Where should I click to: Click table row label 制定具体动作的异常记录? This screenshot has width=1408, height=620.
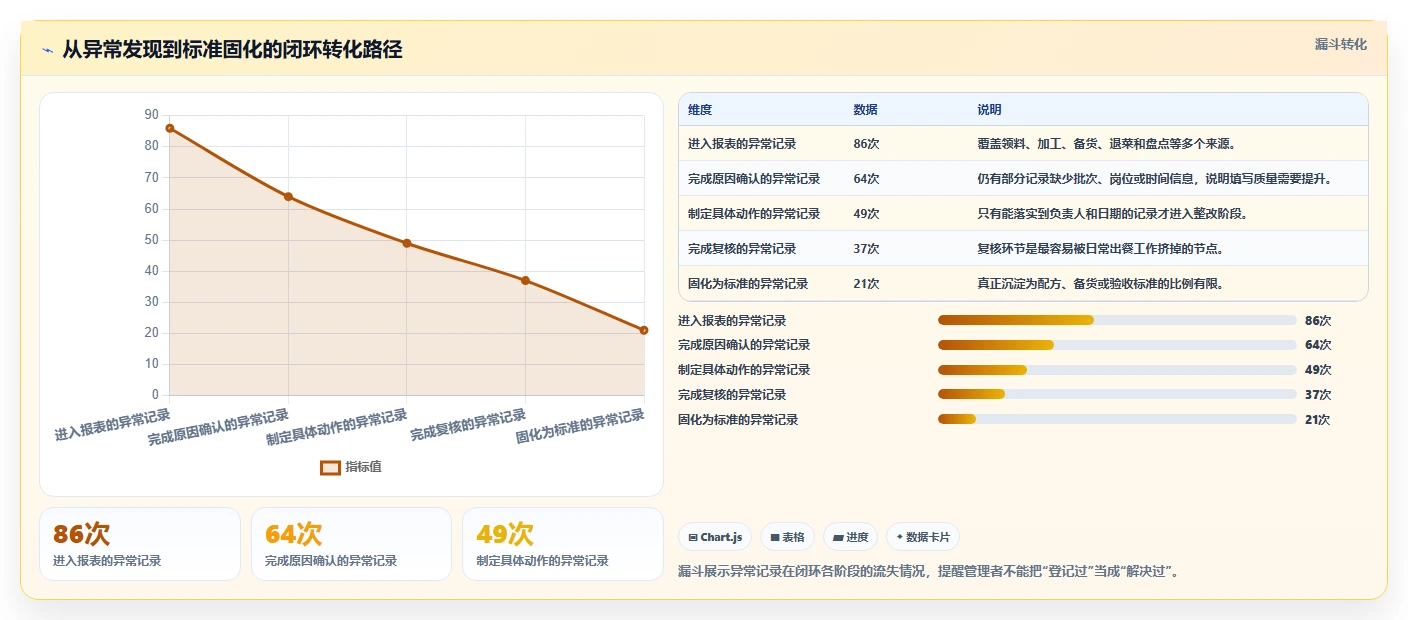tap(754, 214)
